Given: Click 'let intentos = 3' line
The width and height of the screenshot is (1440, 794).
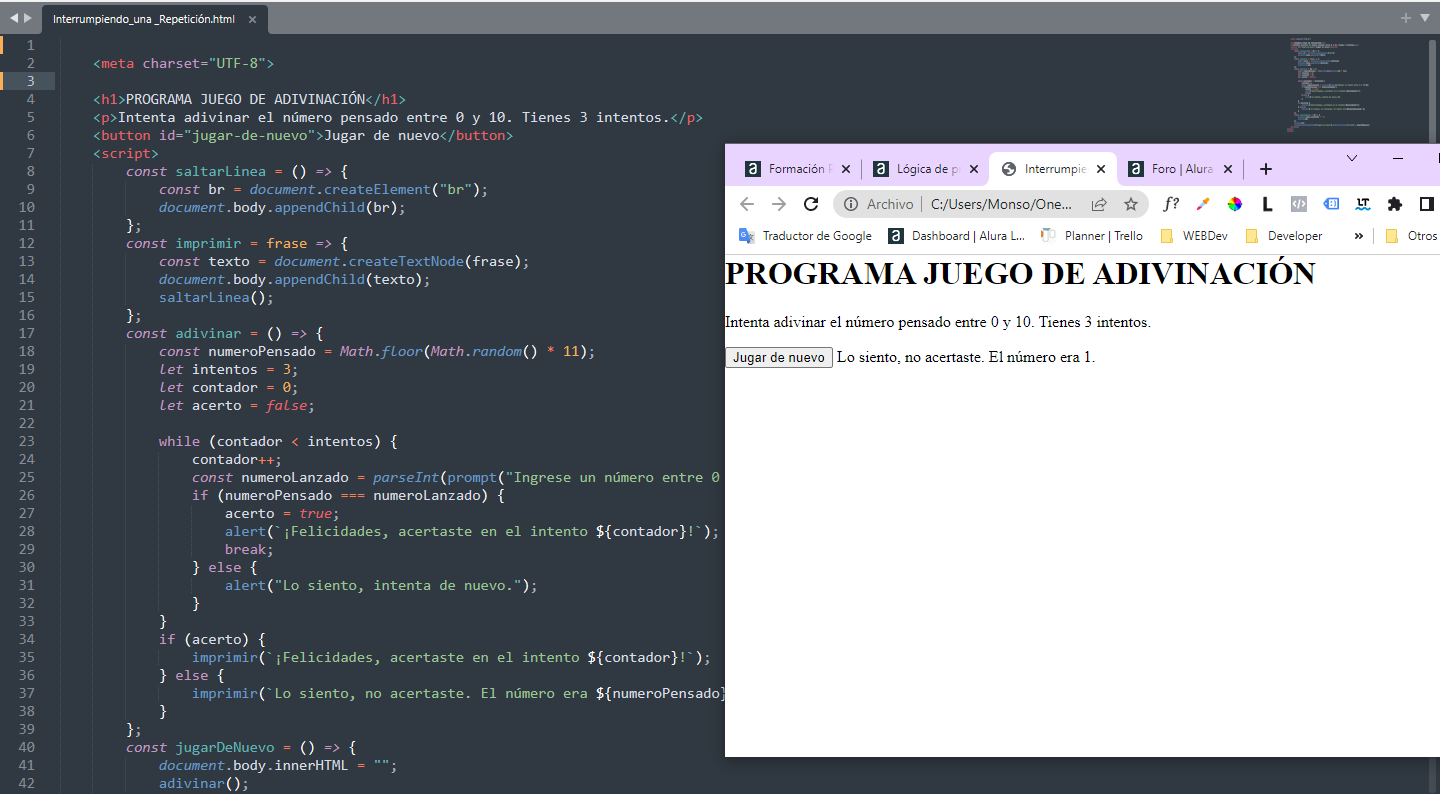Looking at the screenshot, I should coord(229,369).
